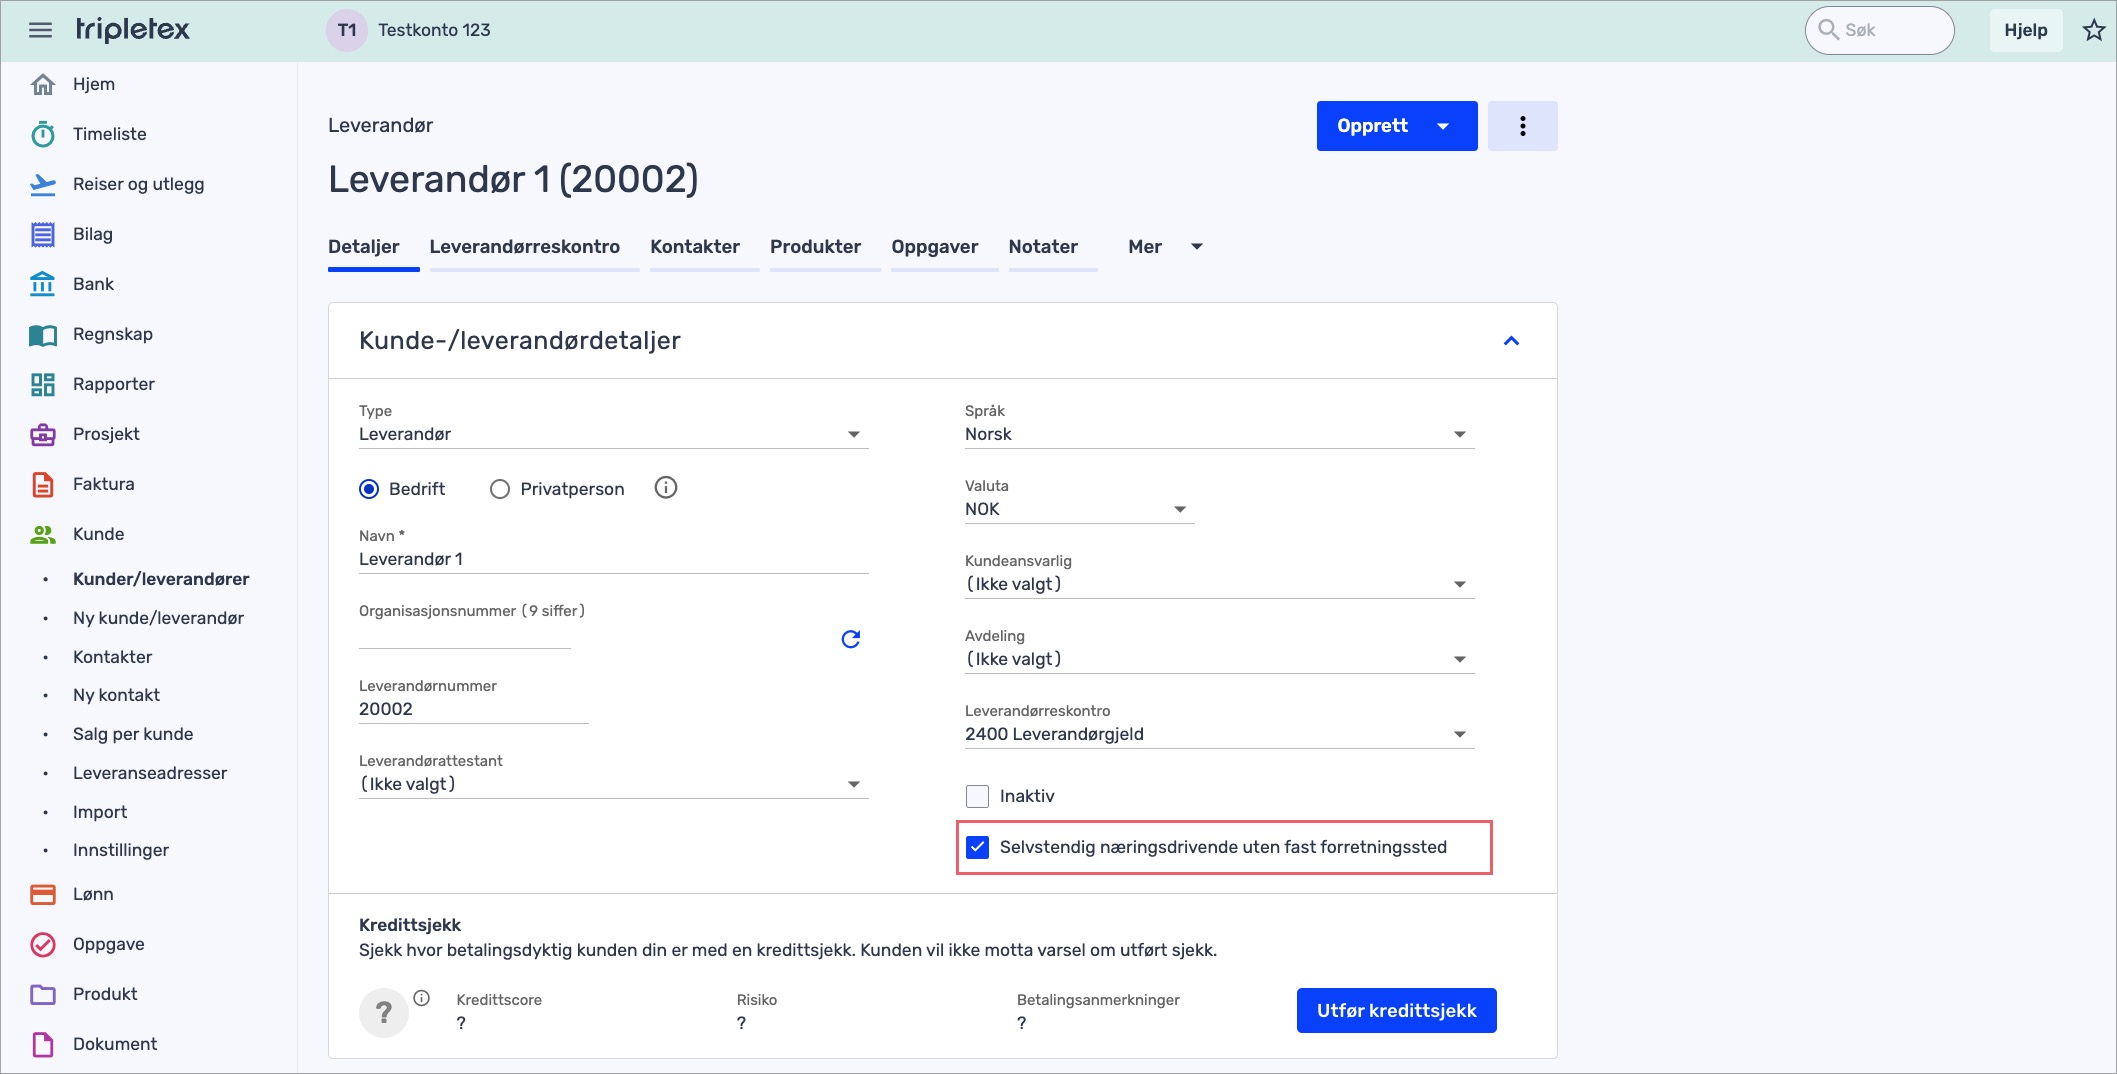Screen dimensions: 2117x1074
Task: Open the Mer tab menu
Action: (1165, 247)
